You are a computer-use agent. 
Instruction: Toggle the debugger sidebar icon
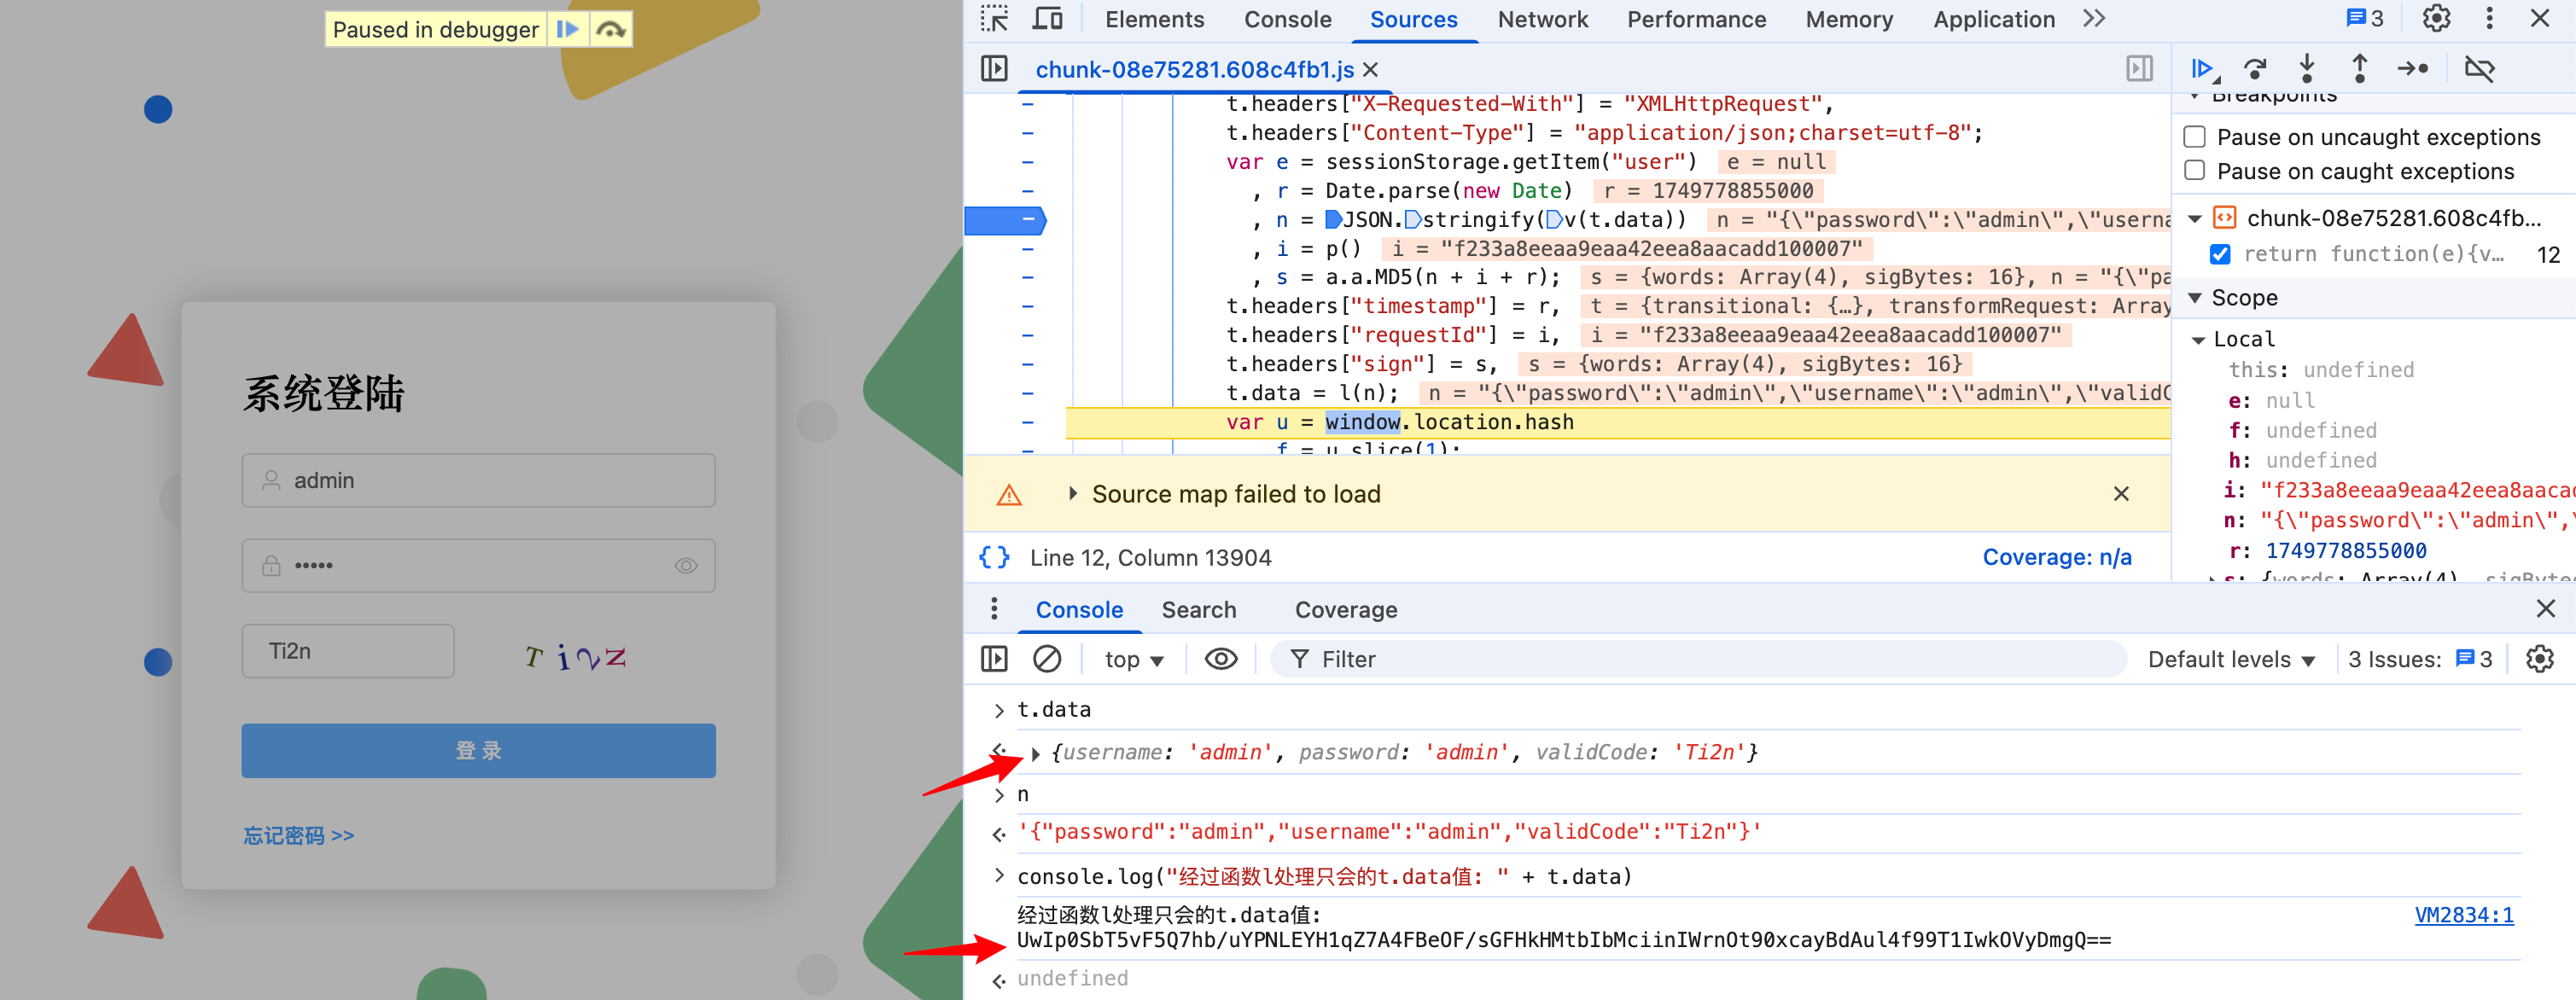coord(2139,69)
